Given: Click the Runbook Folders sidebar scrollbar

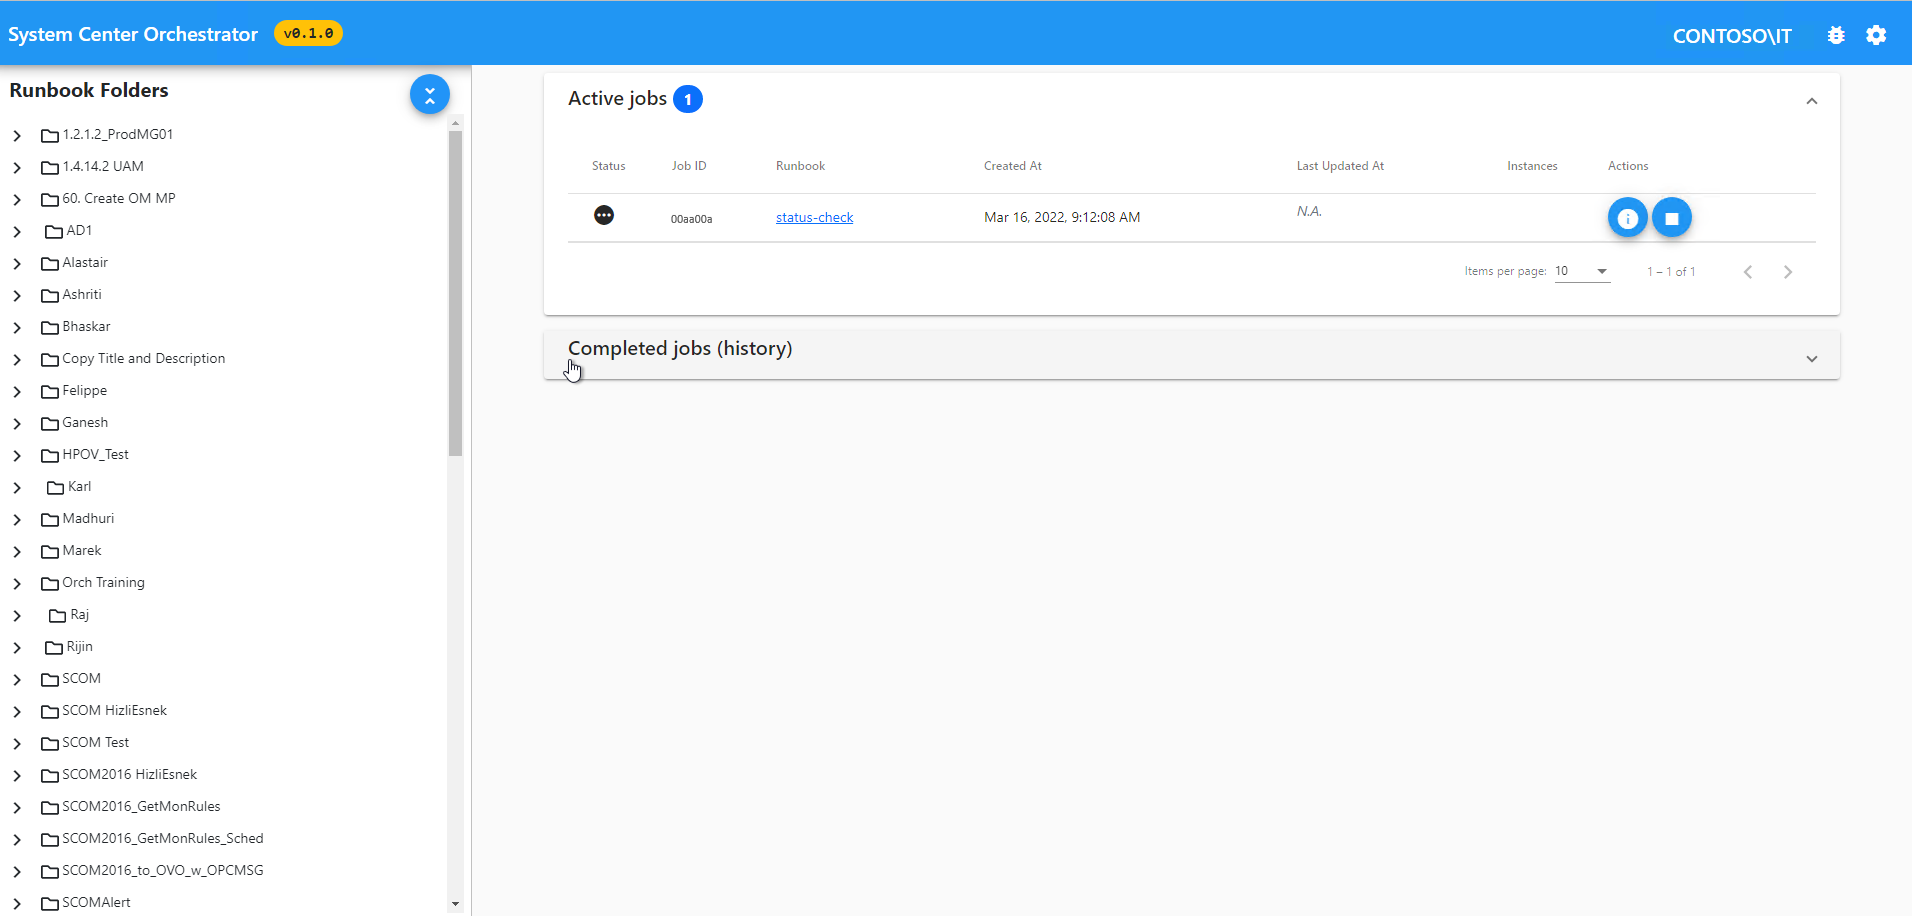Looking at the screenshot, I should (x=456, y=290).
